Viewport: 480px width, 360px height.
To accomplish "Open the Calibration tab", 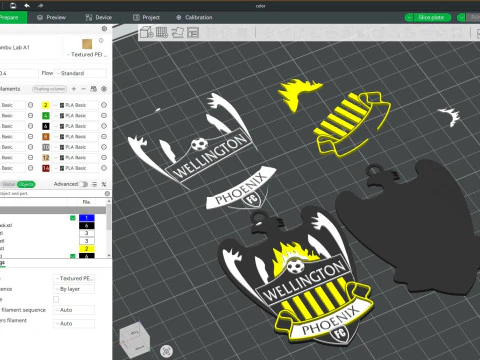I will 194,17.
